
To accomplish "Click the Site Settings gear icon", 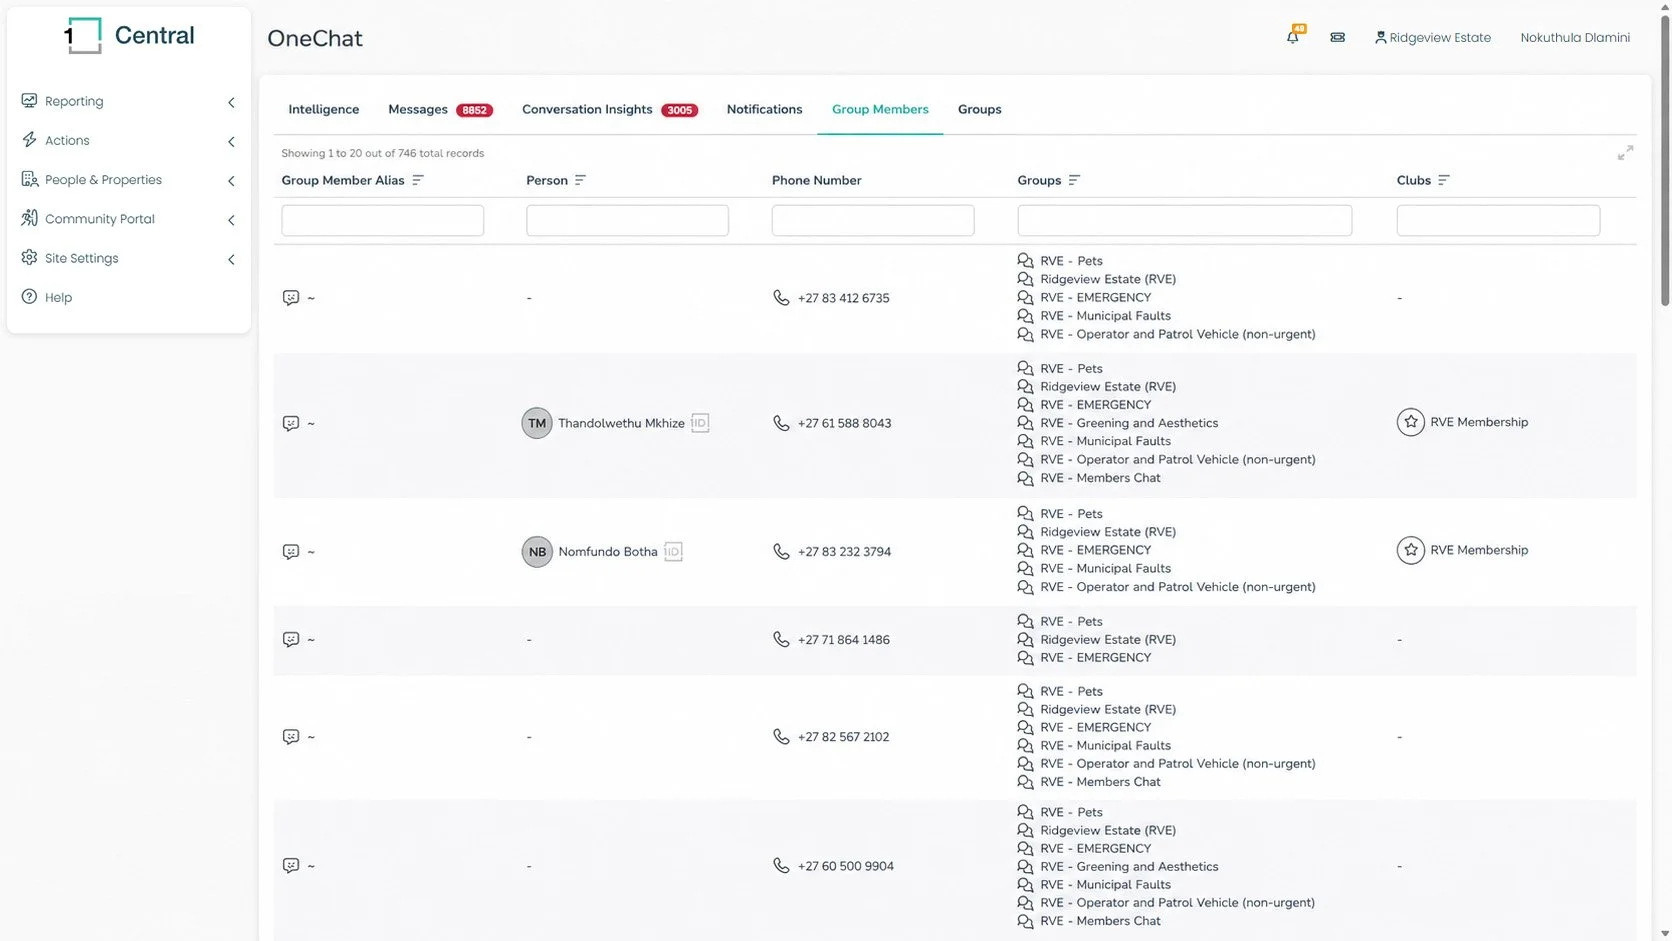I will click(29, 257).
